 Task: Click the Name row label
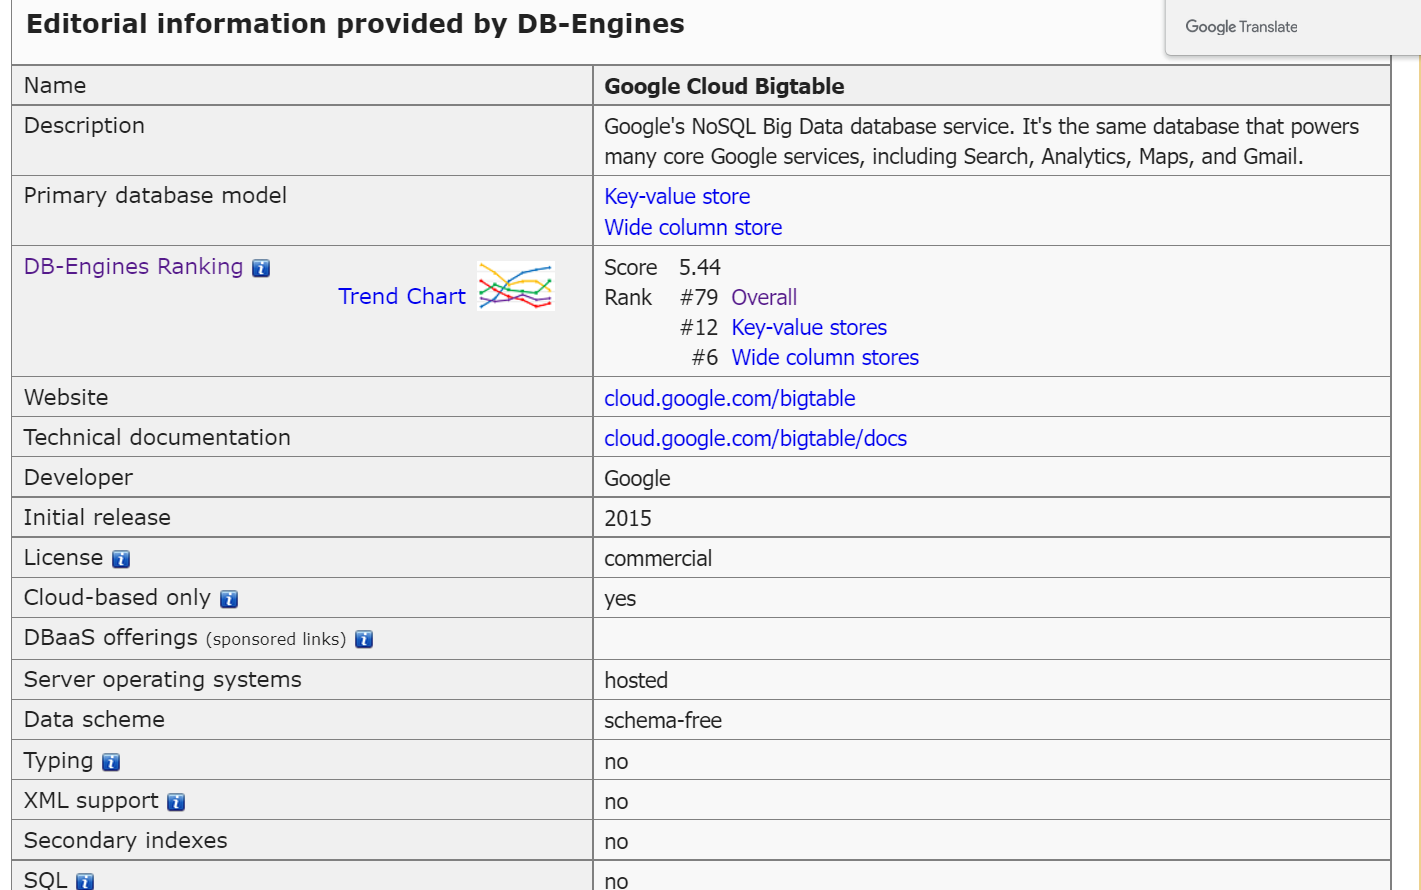[x=55, y=85]
